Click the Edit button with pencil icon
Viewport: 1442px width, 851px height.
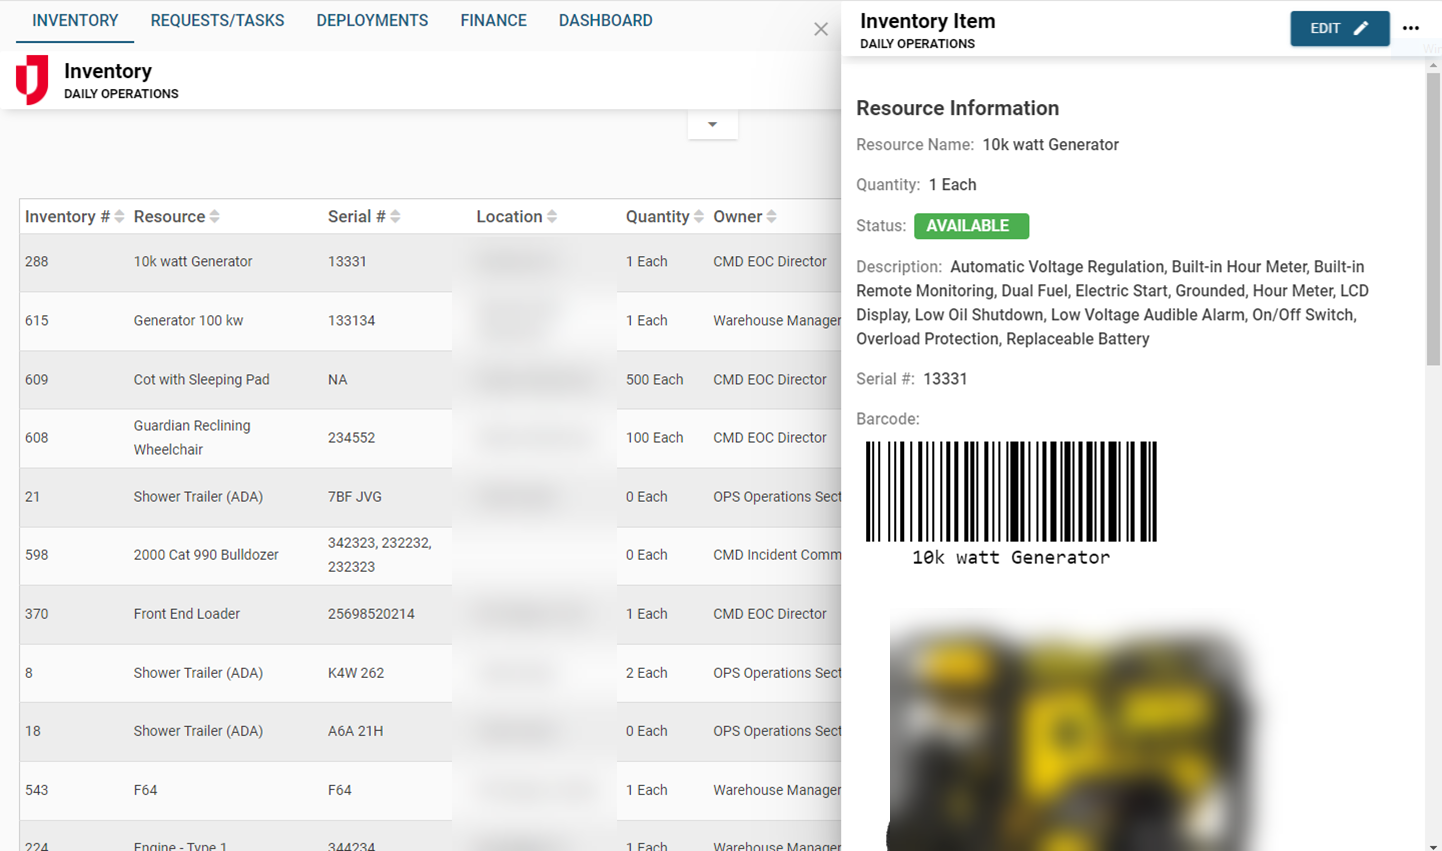coord(1339,28)
